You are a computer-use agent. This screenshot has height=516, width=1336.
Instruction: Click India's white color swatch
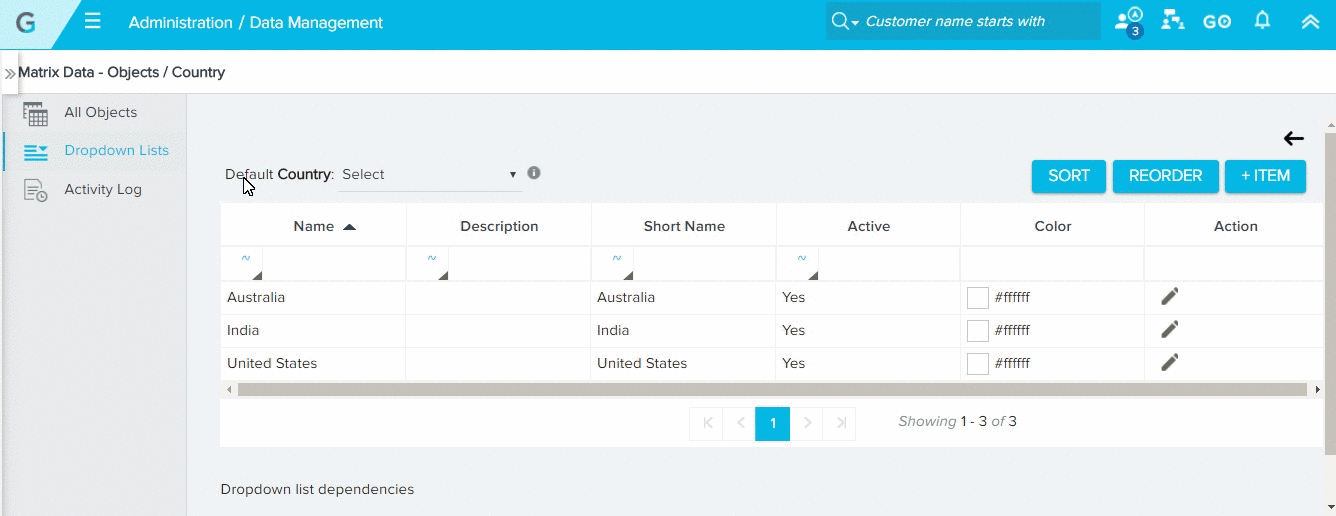978,331
